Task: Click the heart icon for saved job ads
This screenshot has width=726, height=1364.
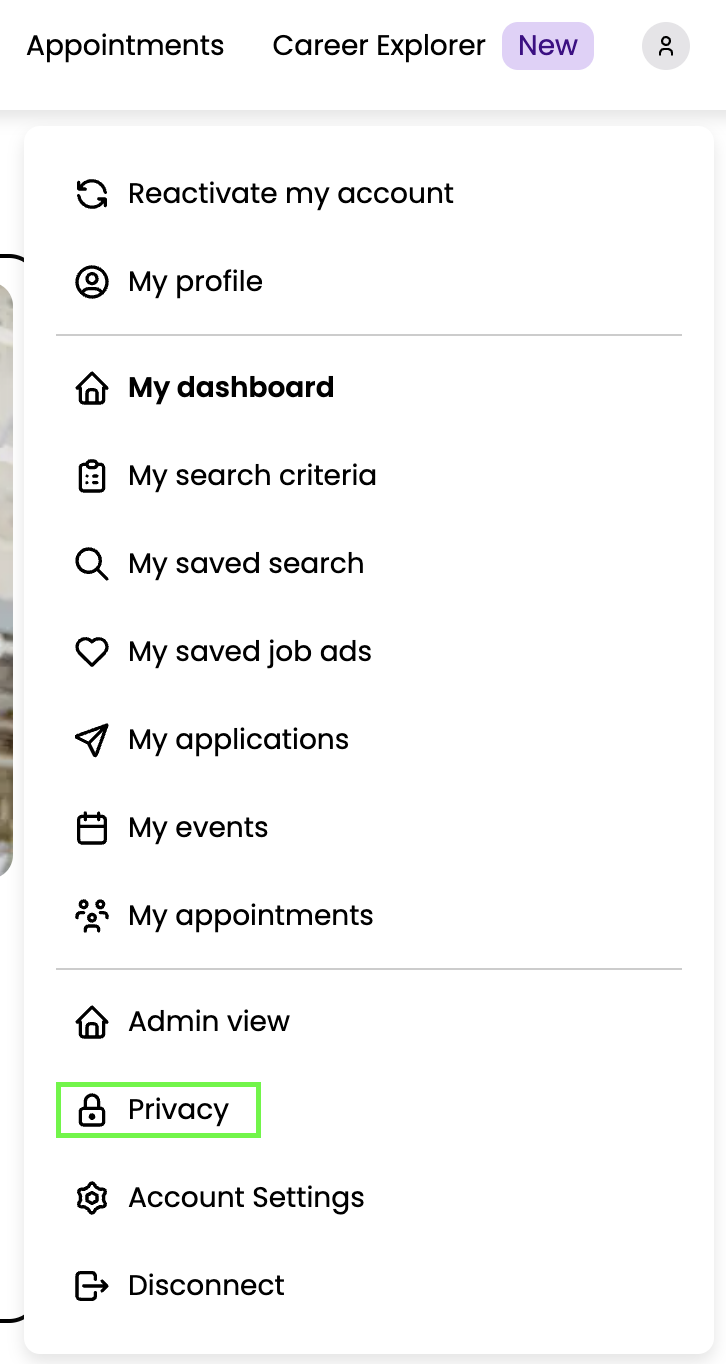Action: click(x=92, y=652)
